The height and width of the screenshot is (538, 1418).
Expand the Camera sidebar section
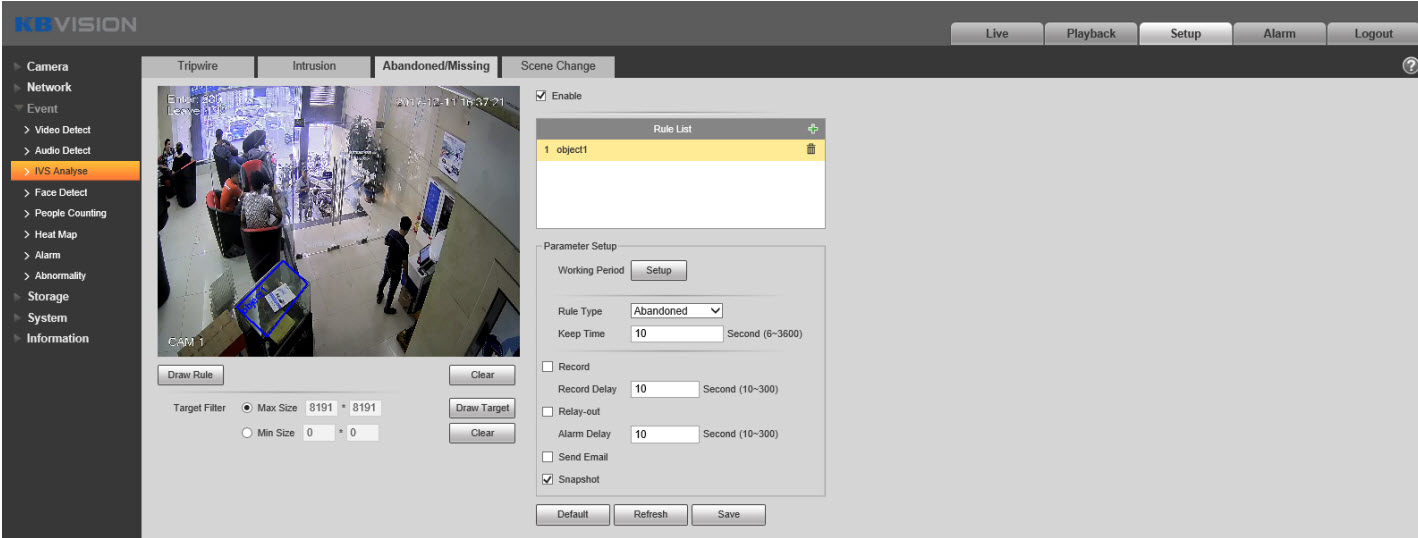click(x=47, y=67)
